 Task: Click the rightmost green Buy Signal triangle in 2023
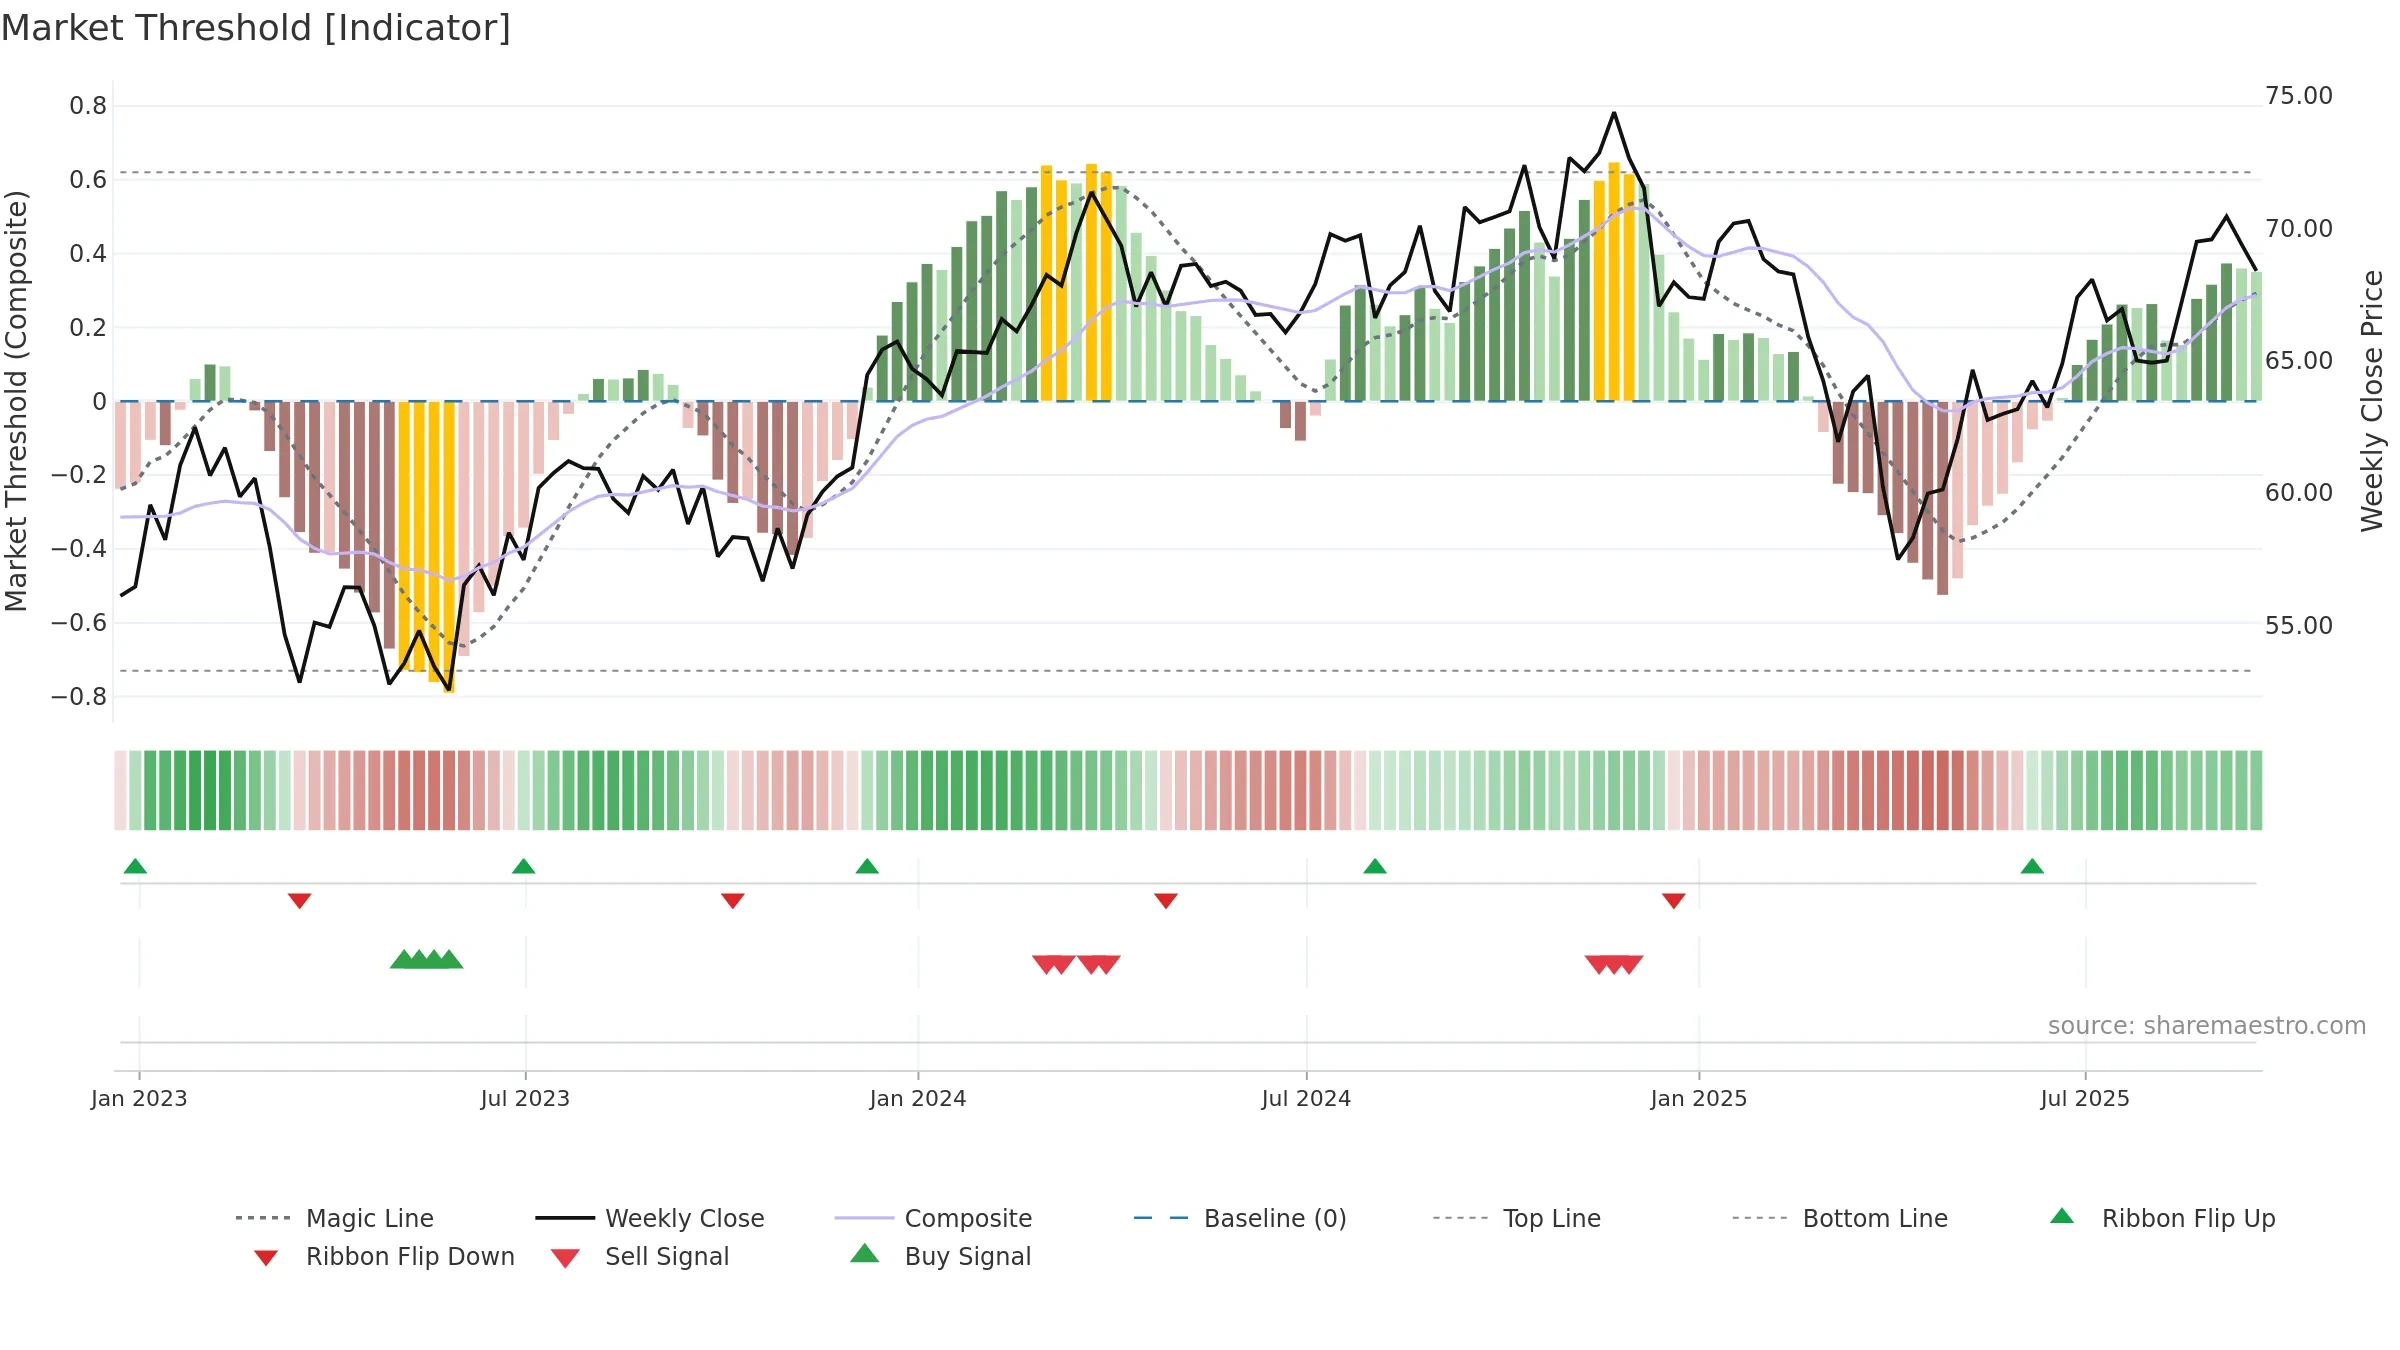449,959
